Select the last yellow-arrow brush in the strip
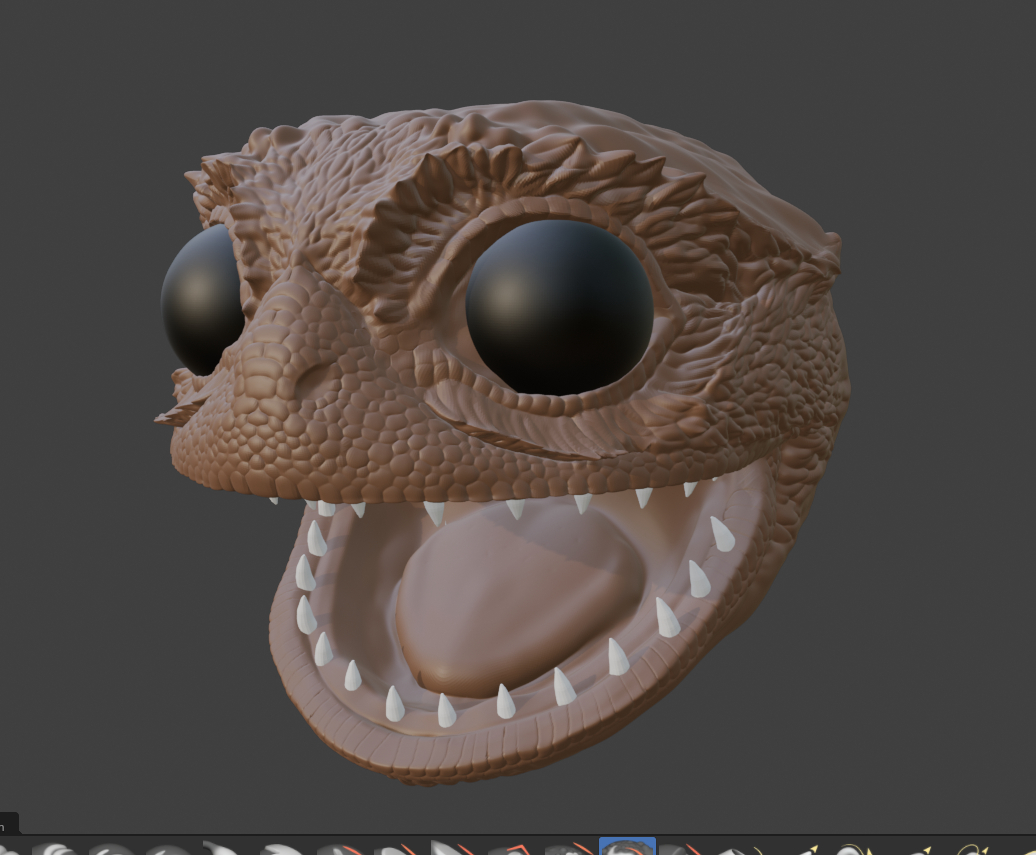The image size is (1036, 855). [x=973, y=849]
